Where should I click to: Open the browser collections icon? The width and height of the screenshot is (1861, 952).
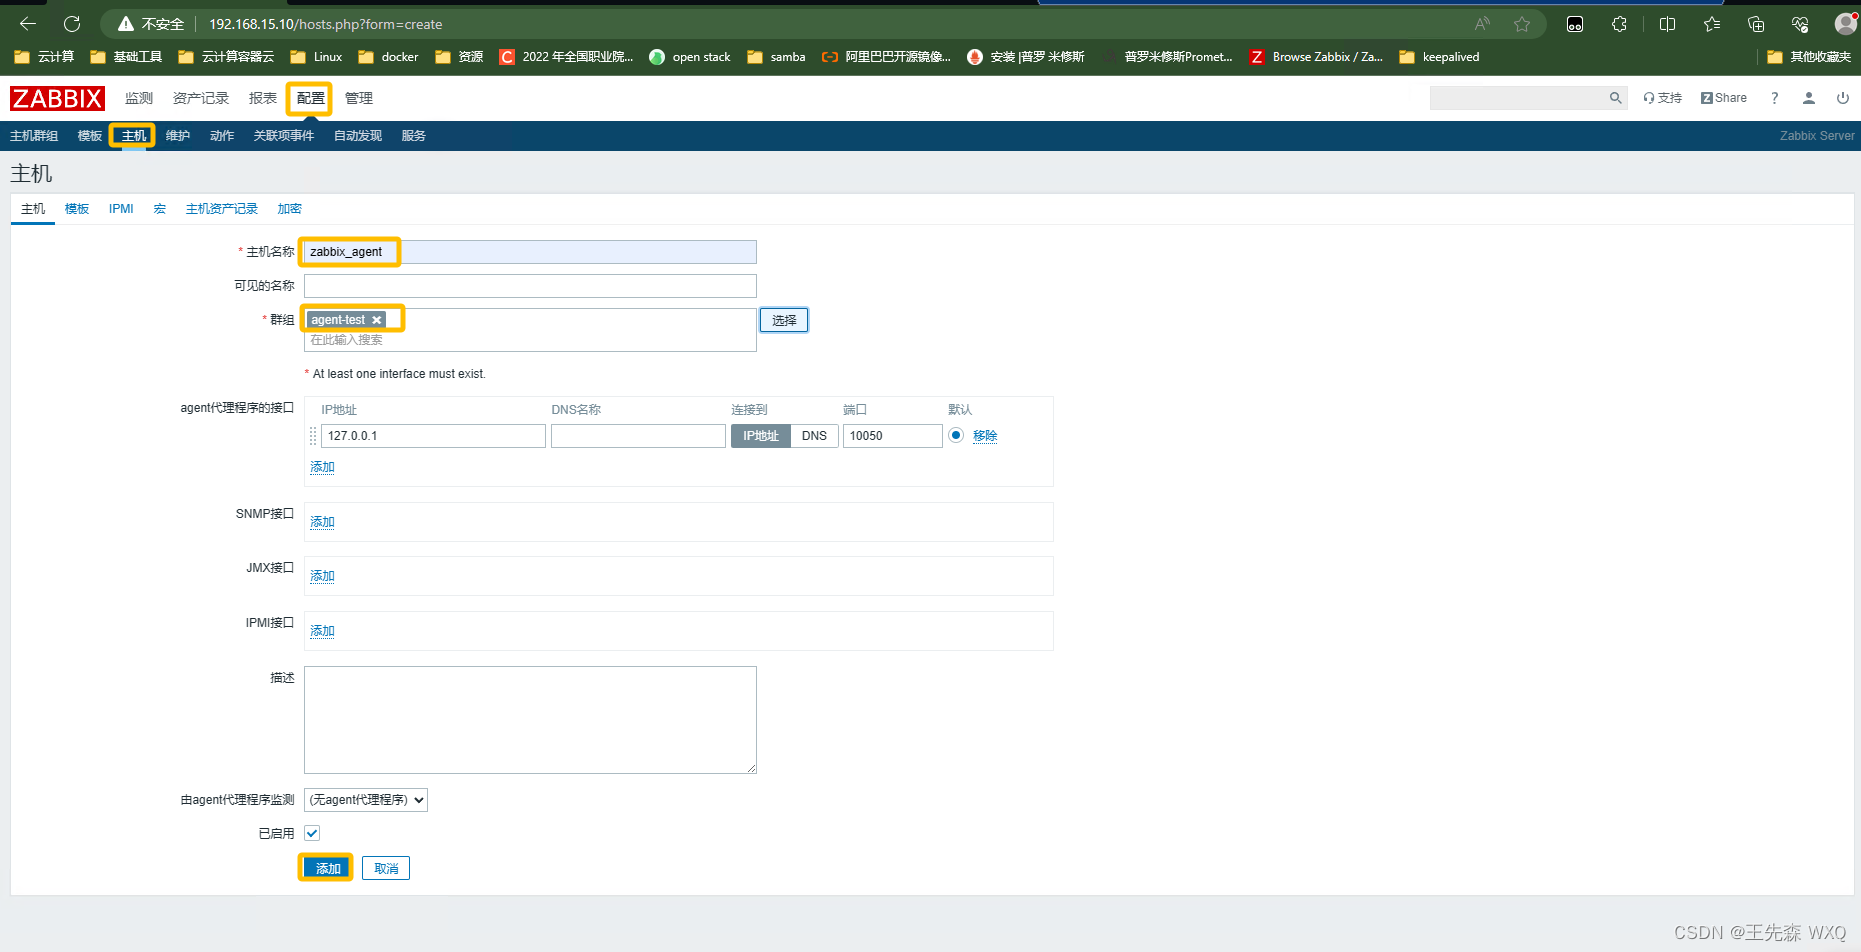[x=1756, y=24]
